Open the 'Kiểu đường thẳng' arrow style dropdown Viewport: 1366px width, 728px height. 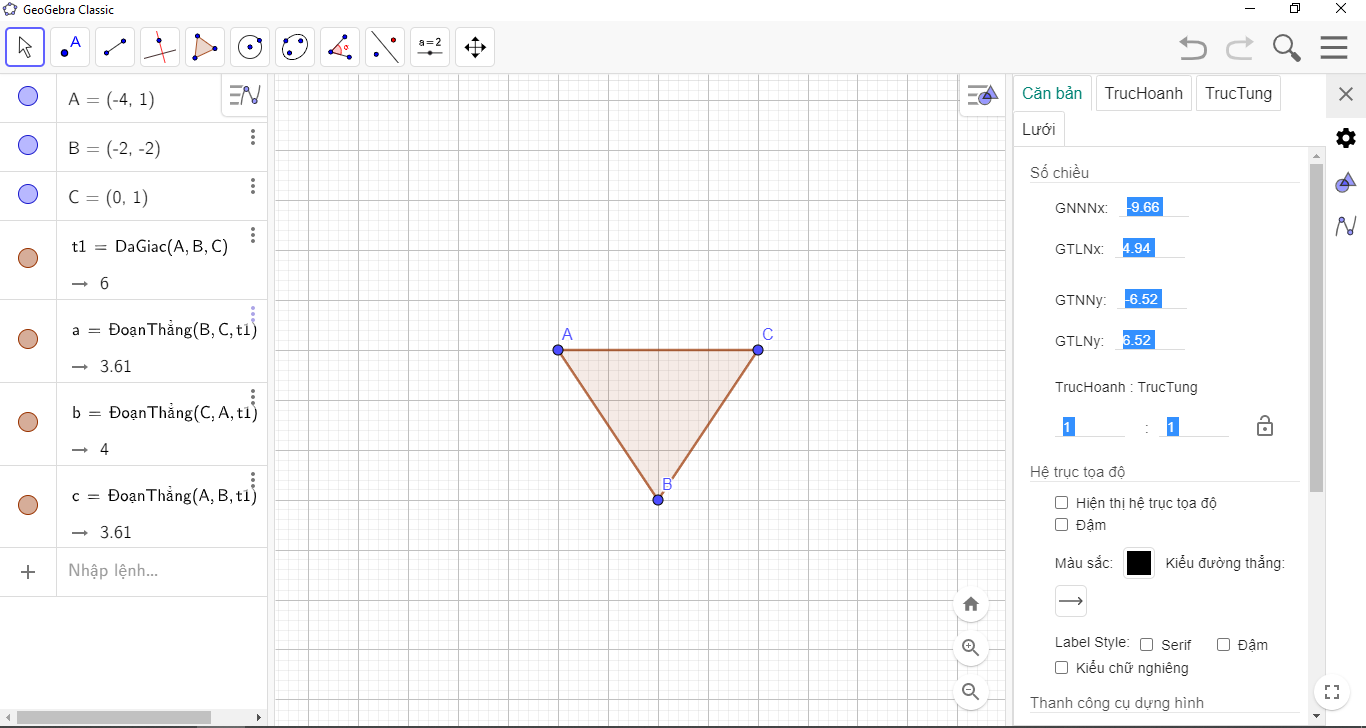coord(1070,601)
